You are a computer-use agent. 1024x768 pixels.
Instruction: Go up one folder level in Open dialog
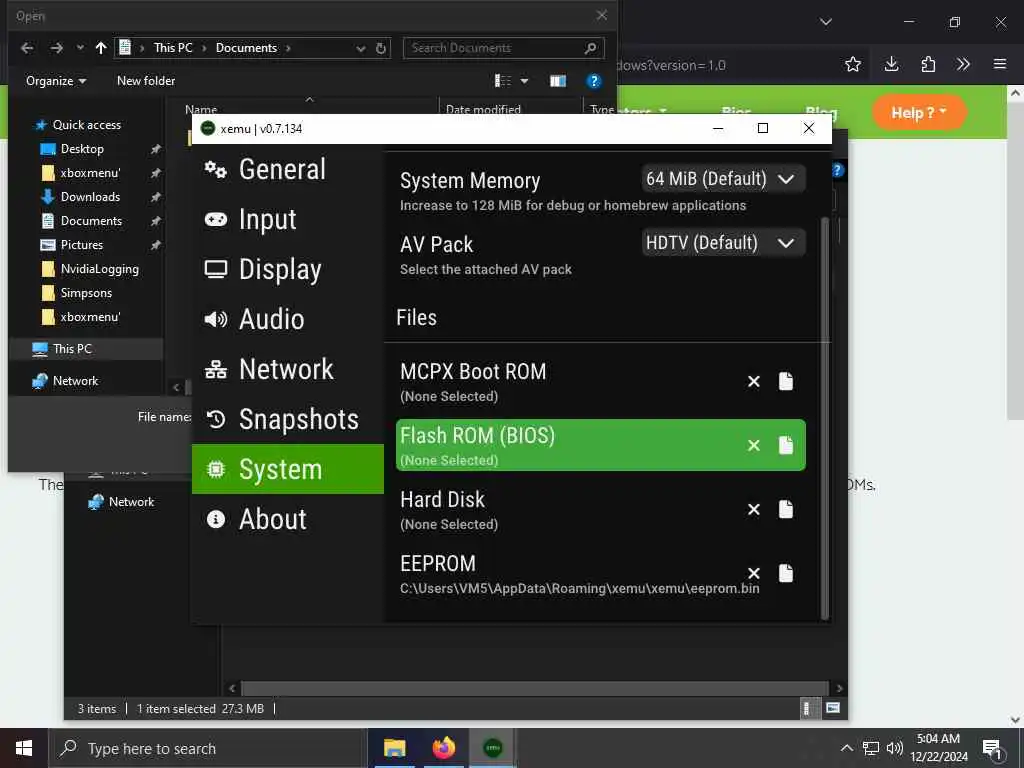pos(101,48)
